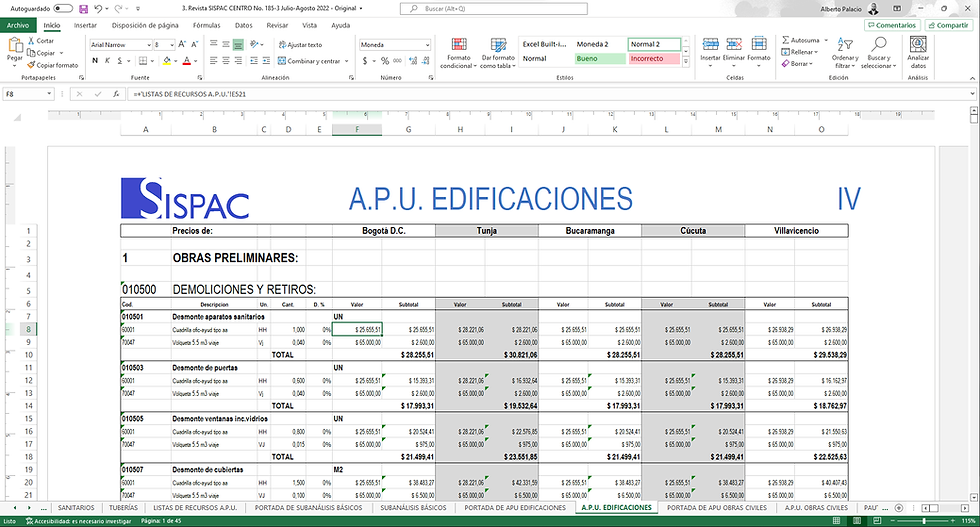The height and width of the screenshot is (527, 980).
Task: Decrease decimal places icon
Action: coord(426,61)
